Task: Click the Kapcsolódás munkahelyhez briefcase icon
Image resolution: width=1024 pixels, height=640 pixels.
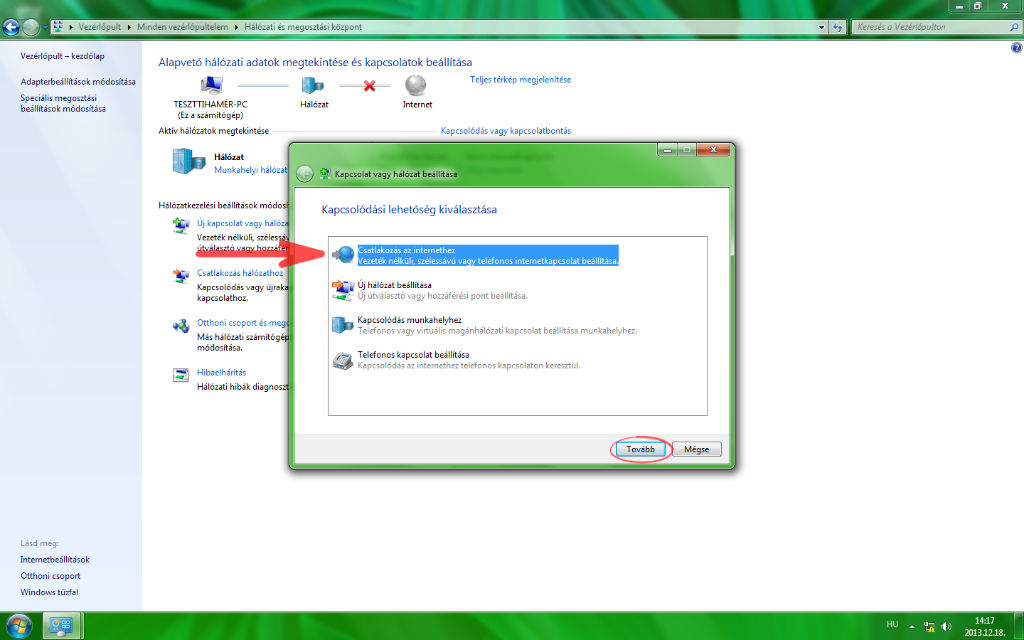Action: click(339, 324)
